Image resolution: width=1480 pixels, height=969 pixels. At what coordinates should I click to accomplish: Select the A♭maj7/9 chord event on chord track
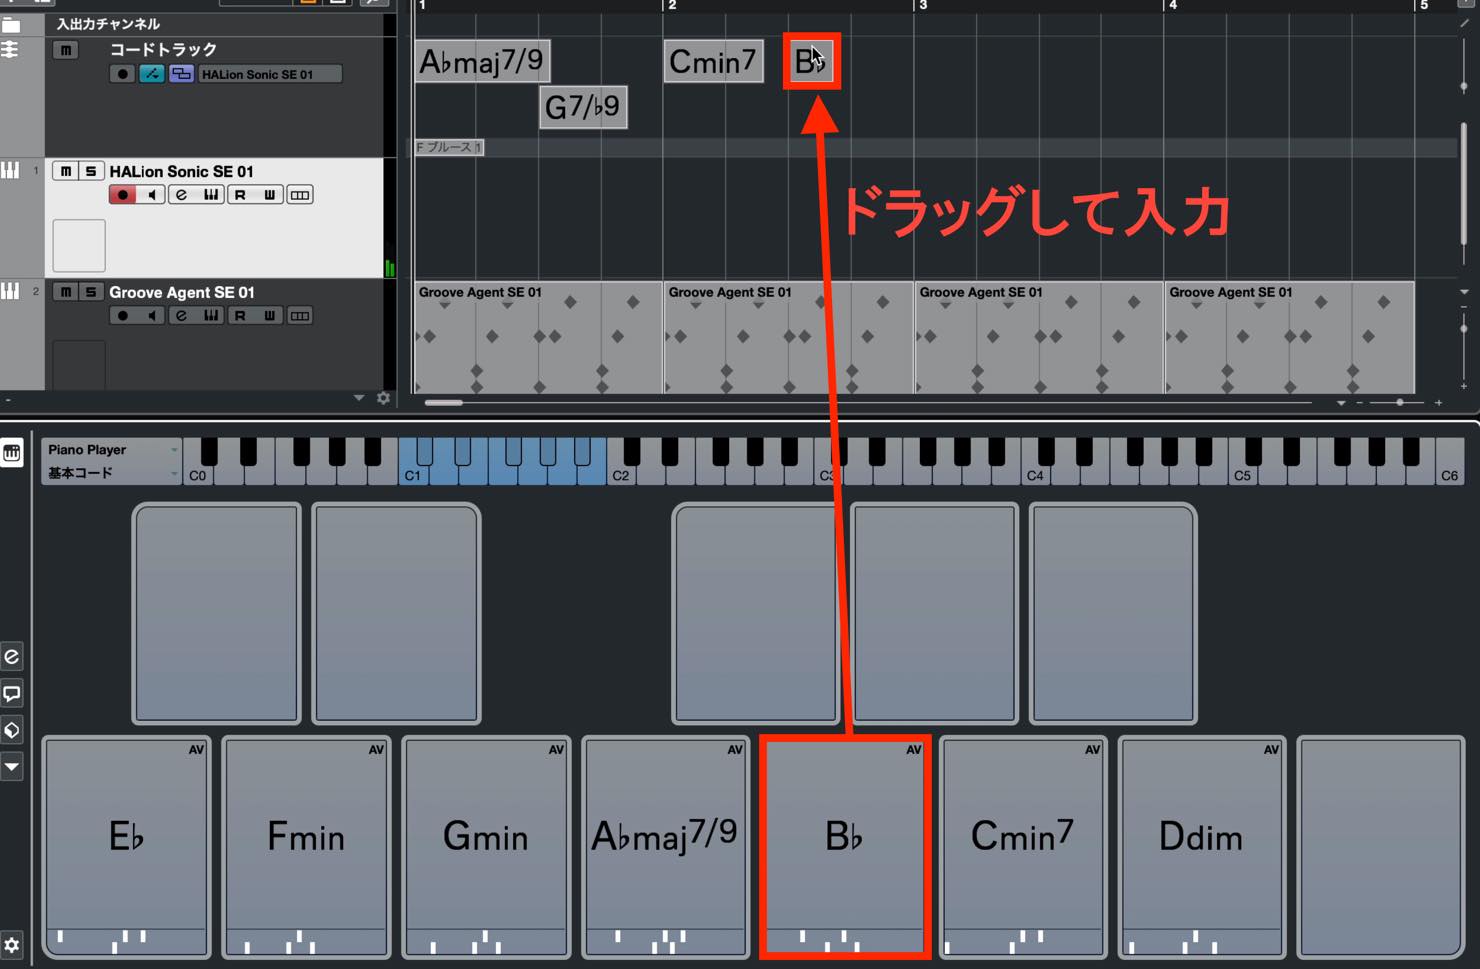[482, 62]
